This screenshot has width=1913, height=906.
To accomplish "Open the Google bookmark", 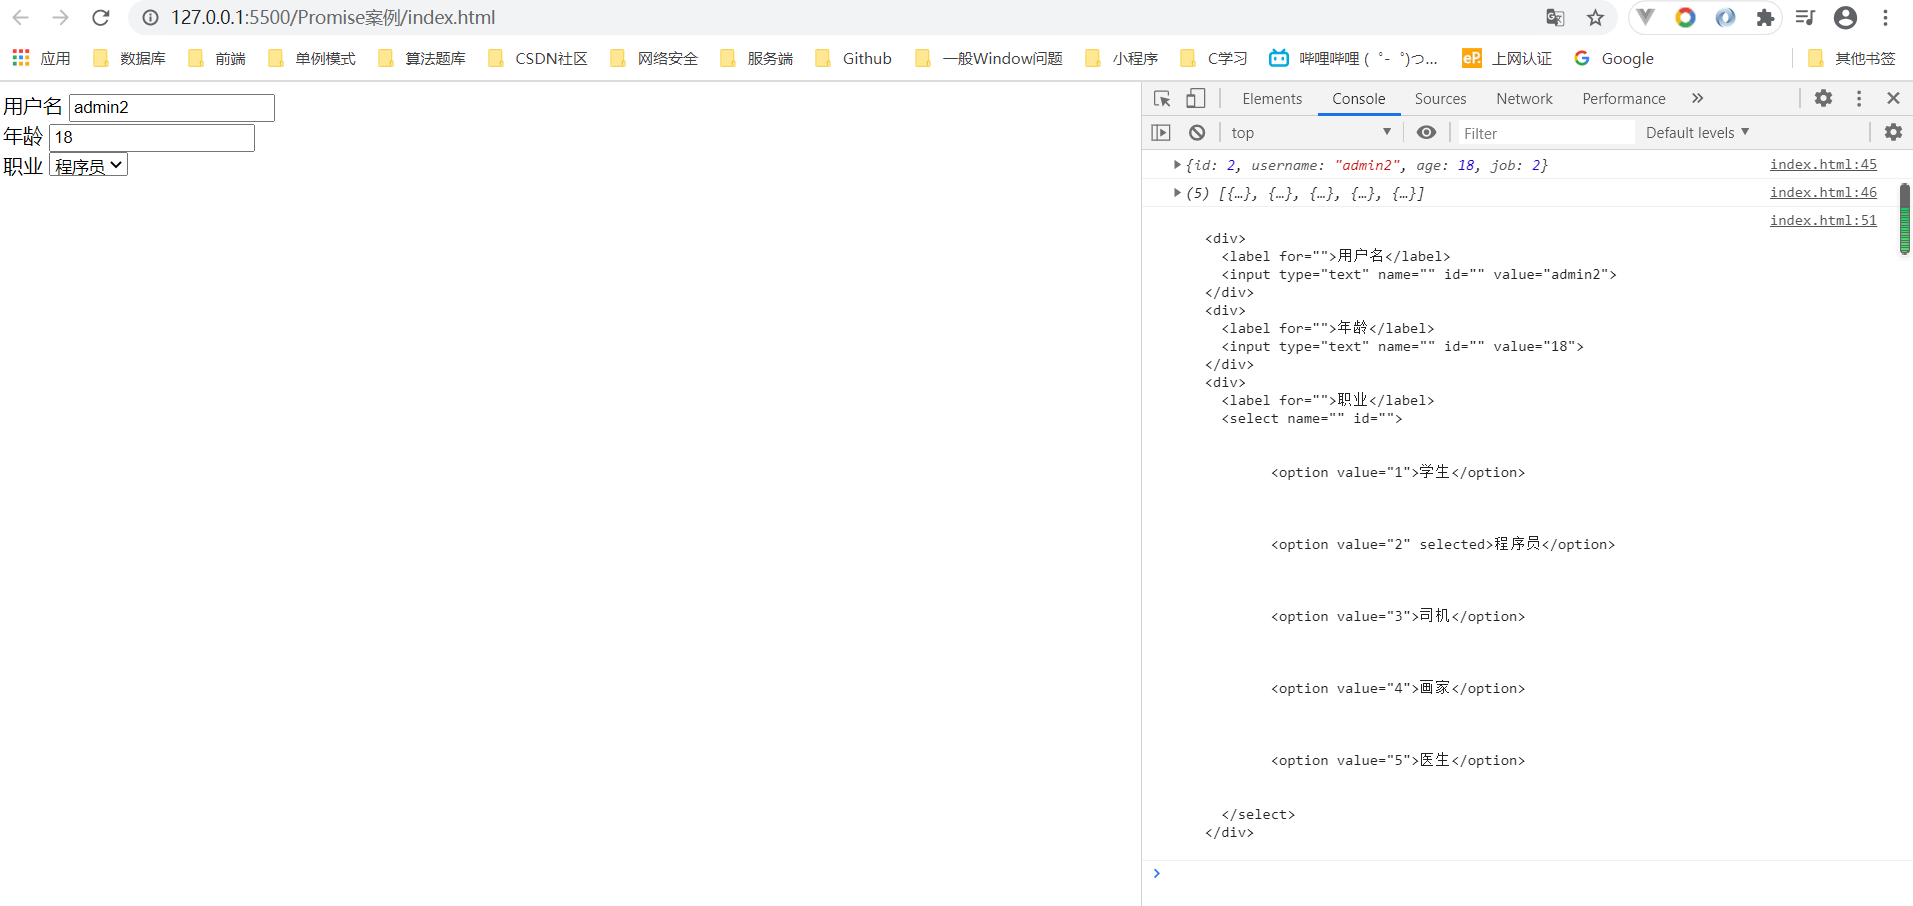I will tap(1614, 58).
